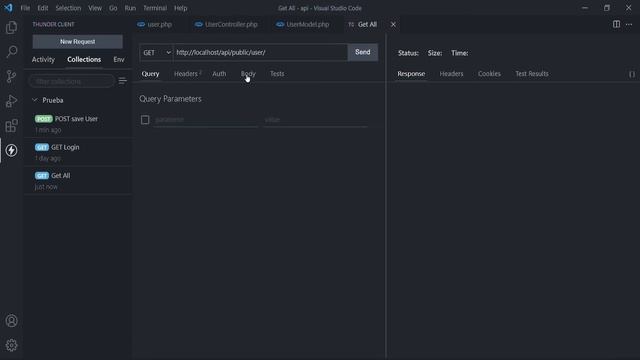Toggle the query parameter checkbox
The width and height of the screenshot is (640, 360).
(145, 120)
